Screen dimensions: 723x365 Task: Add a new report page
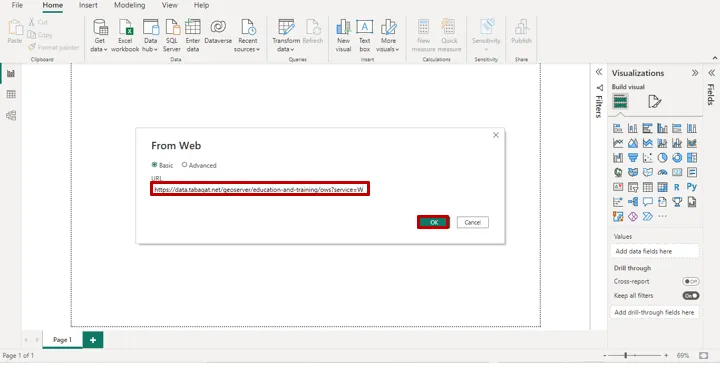click(x=93, y=340)
